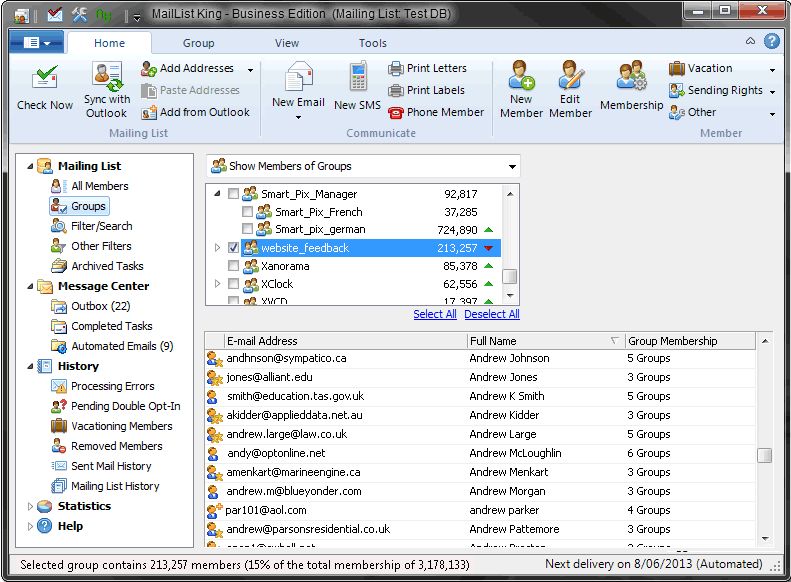This screenshot has height=582, width=791.
Task: Check the Xanorama group checkbox
Action: (x=234, y=265)
